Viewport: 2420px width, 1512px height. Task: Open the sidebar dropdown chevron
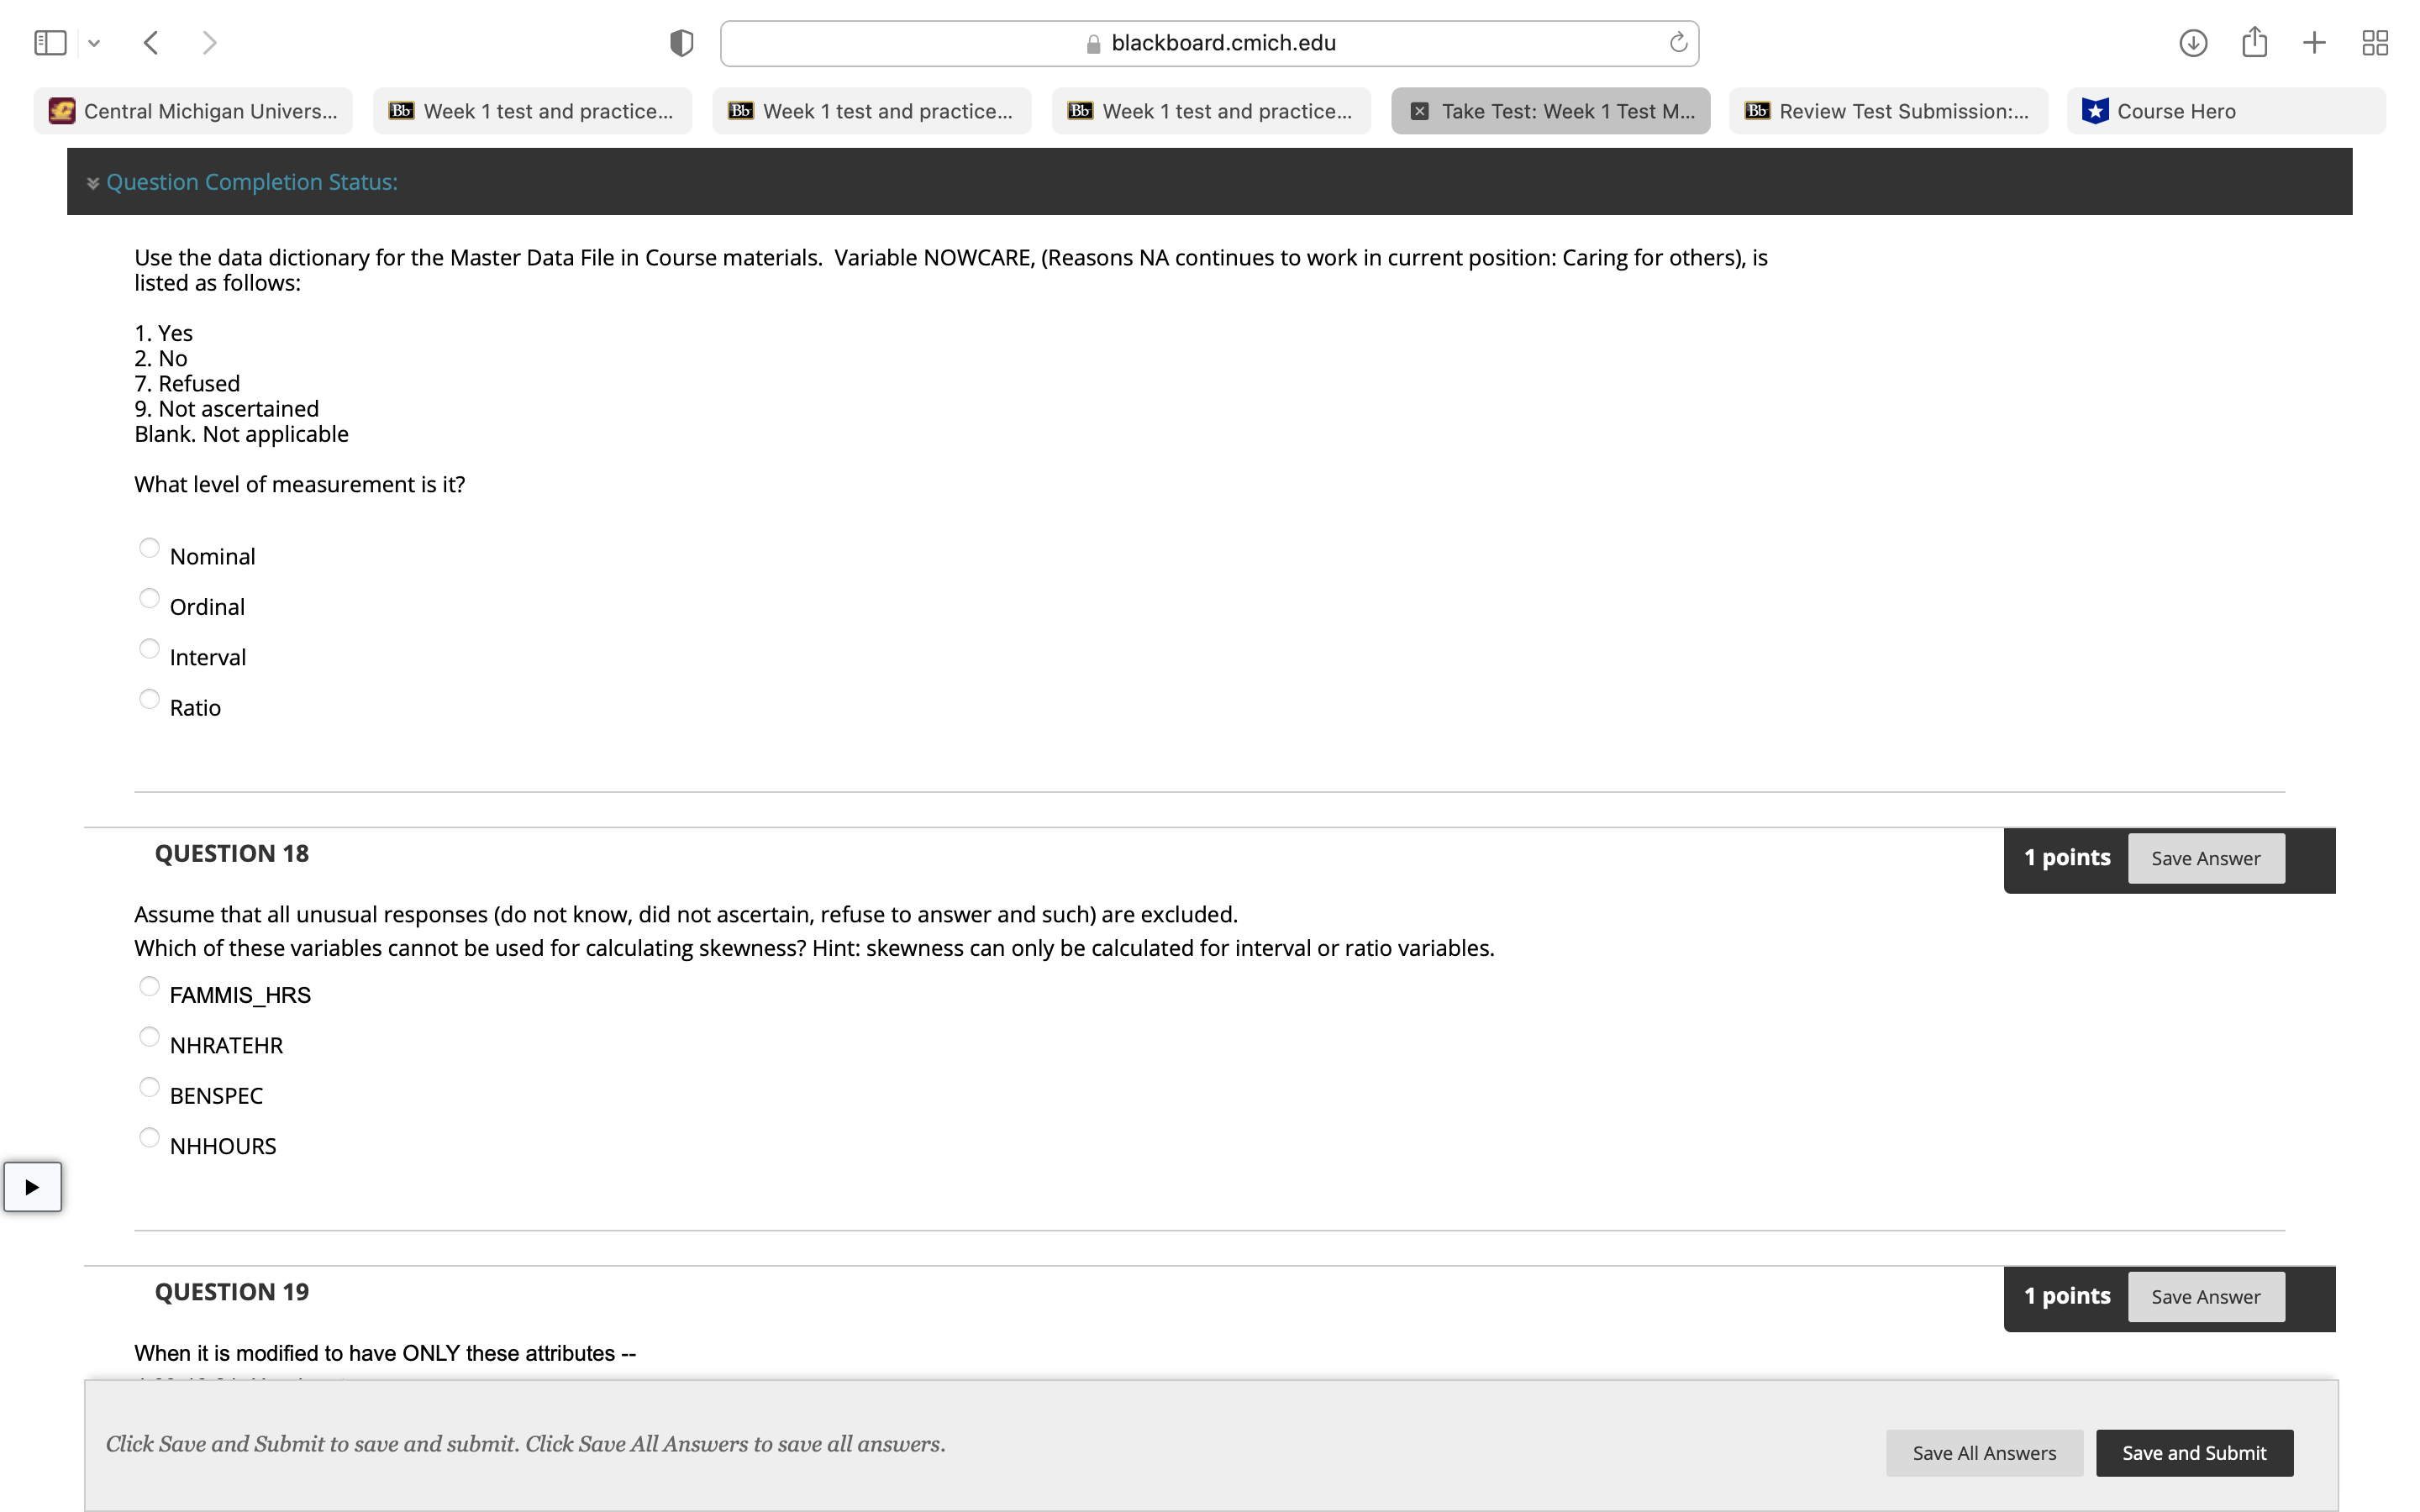[x=94, y=42]
